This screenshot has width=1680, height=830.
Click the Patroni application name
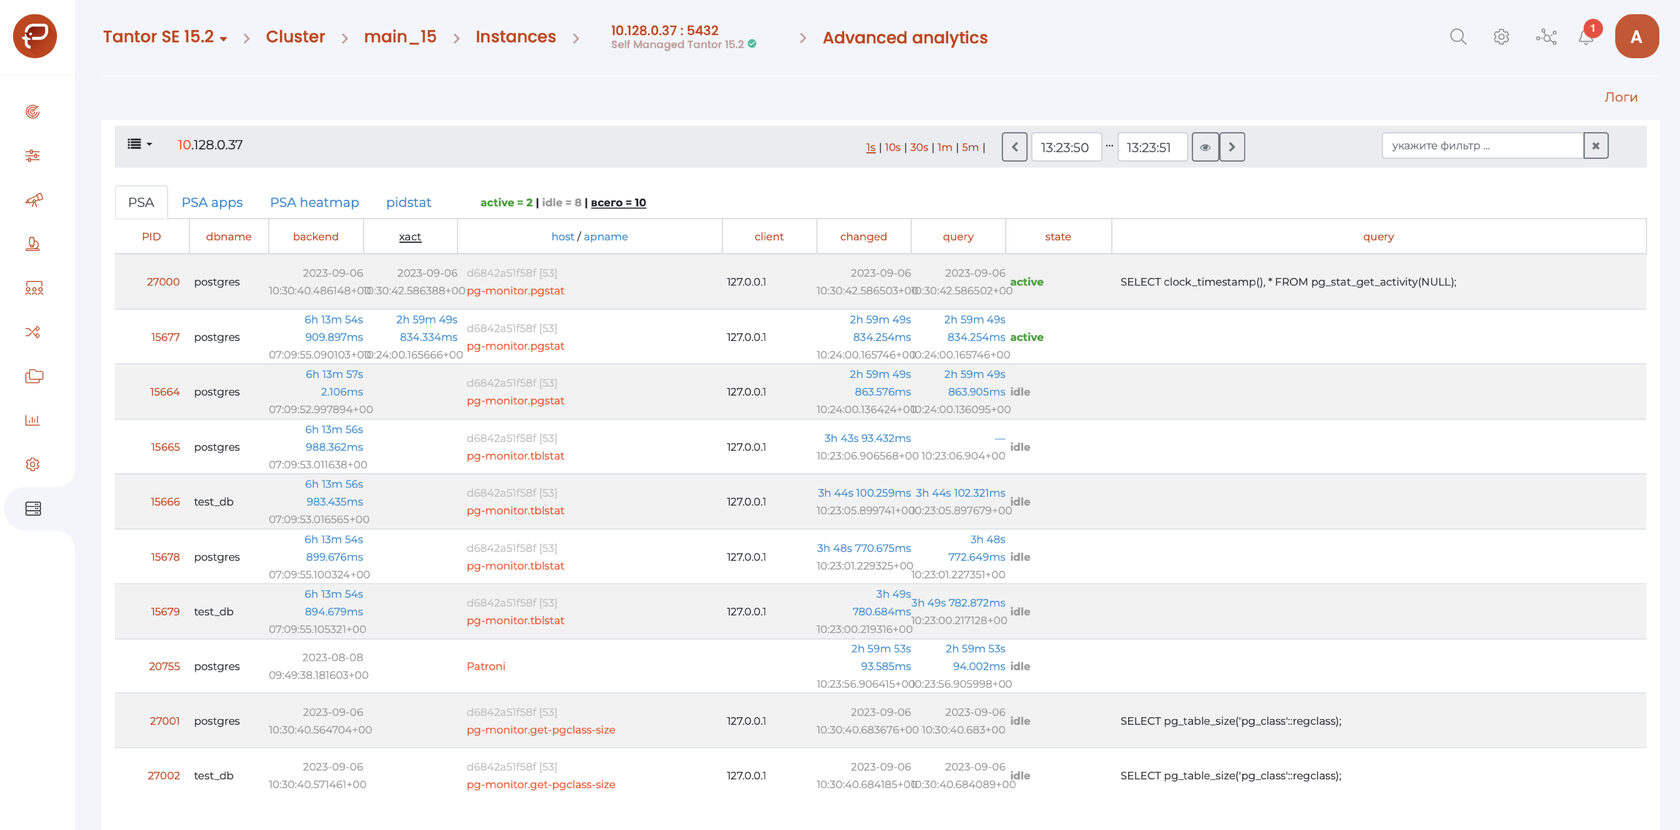click(x=486, y=666)
